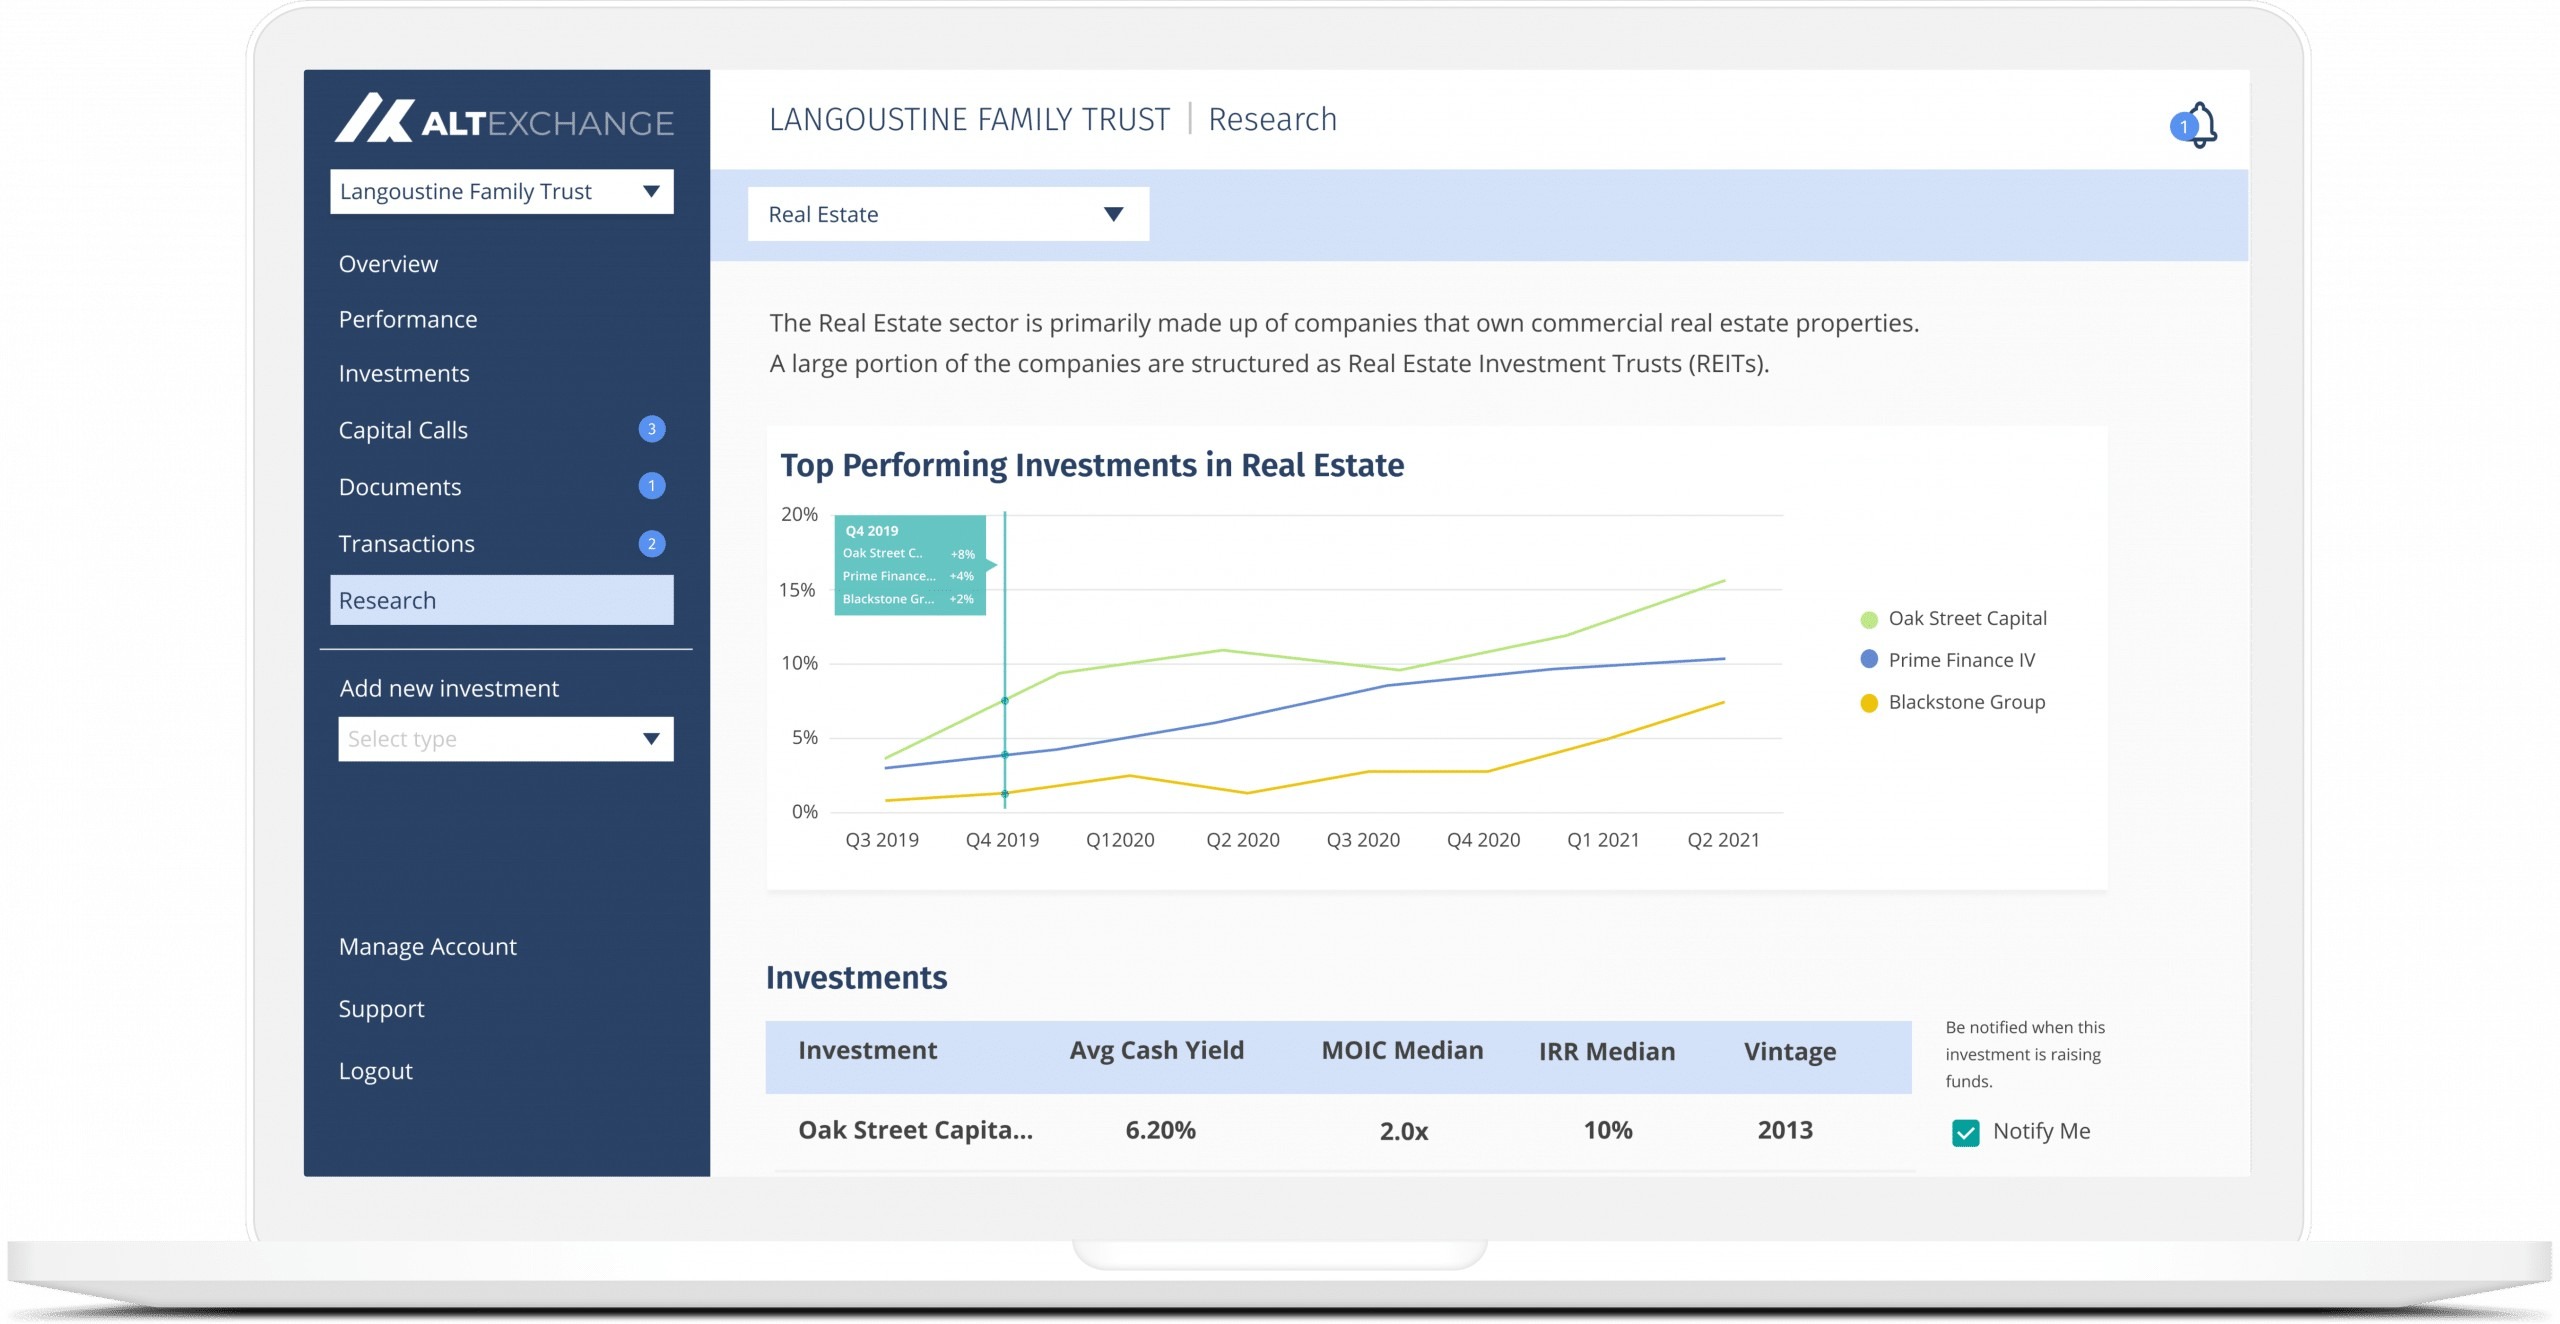The height and width of the screenshot is (1324, 2560).
Task: Open the Select type investment dropdown
Action: [506, 739]
